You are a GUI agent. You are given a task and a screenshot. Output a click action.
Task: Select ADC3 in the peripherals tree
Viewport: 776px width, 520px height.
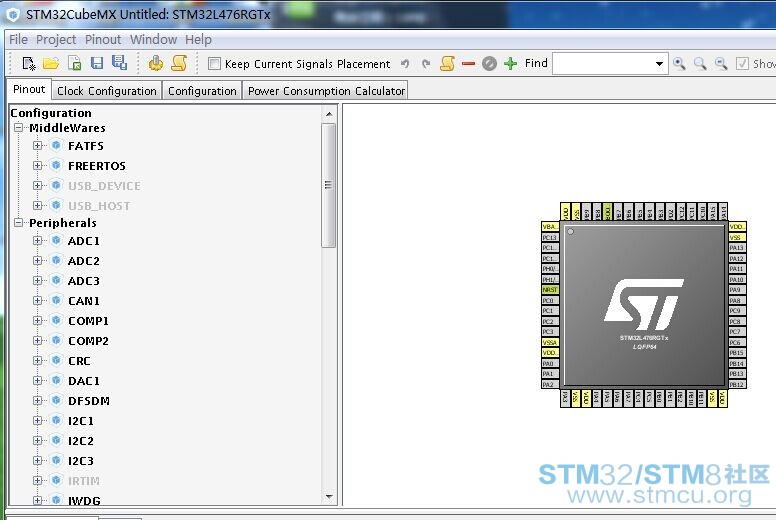coord(84,281)
